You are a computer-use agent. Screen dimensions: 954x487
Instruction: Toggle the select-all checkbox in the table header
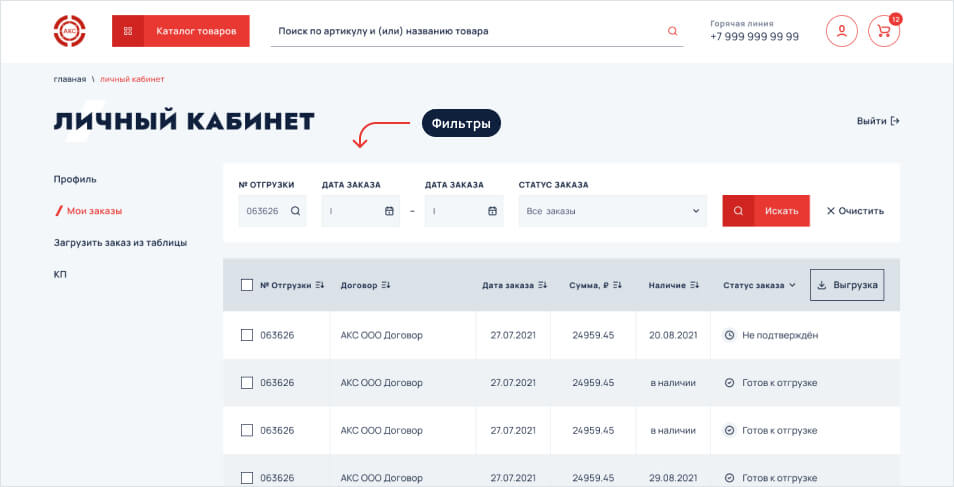(247, 285)
